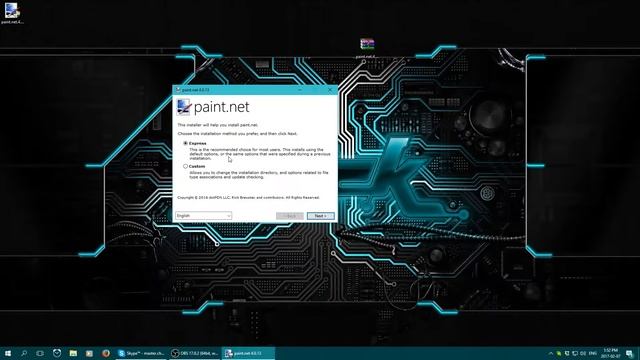This screenshot has height=360, width=640.
Task: Click the Next button in installer
Action: (320, 216)
